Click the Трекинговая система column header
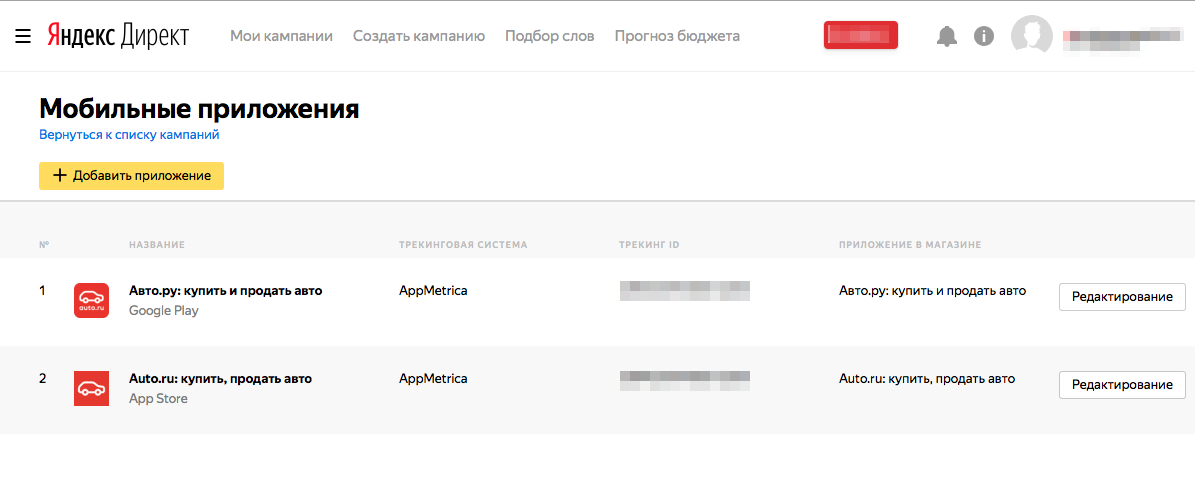 click(463, 245)
